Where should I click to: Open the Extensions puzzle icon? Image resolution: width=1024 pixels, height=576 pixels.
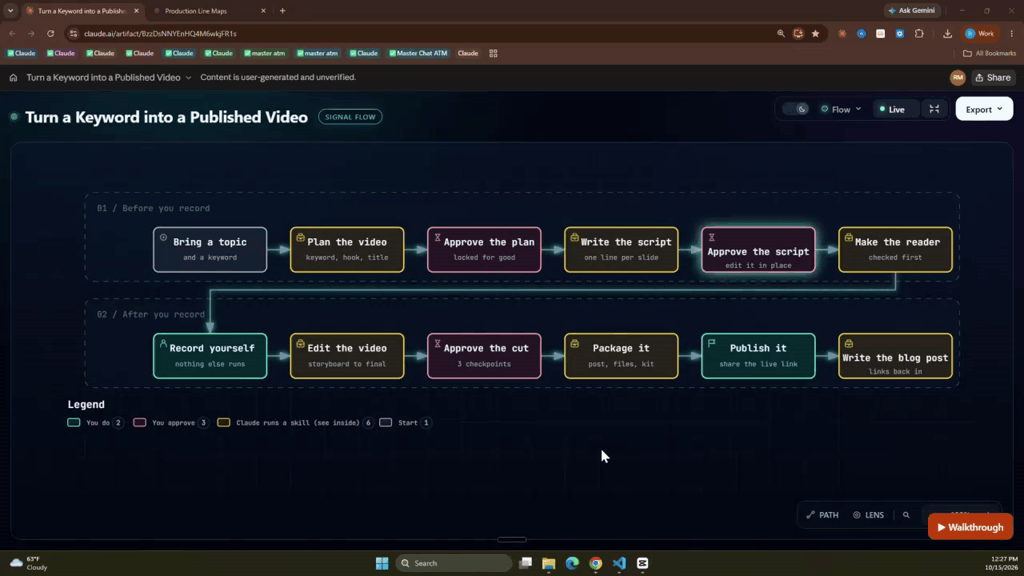tap(919, 33)
